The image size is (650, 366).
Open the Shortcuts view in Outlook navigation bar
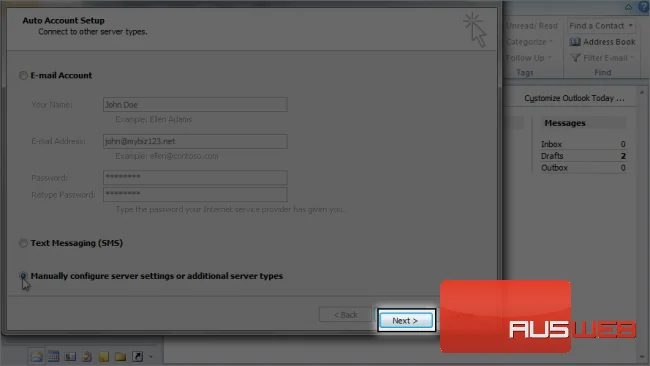137,356
